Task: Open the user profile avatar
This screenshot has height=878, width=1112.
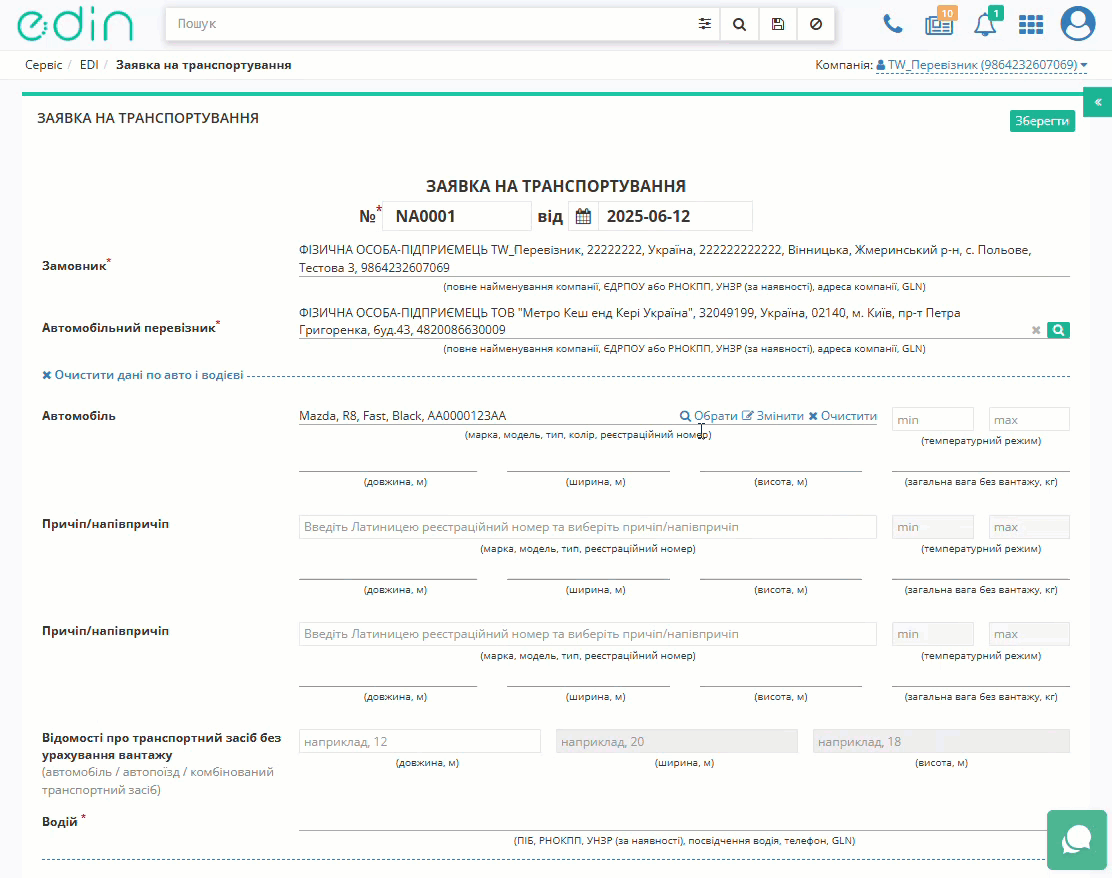Action: [1077, 23]
